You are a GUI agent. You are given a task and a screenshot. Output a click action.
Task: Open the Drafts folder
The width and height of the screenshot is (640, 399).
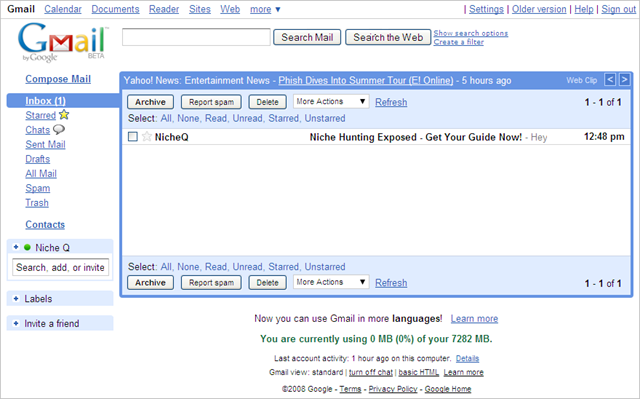click(38, 159)
